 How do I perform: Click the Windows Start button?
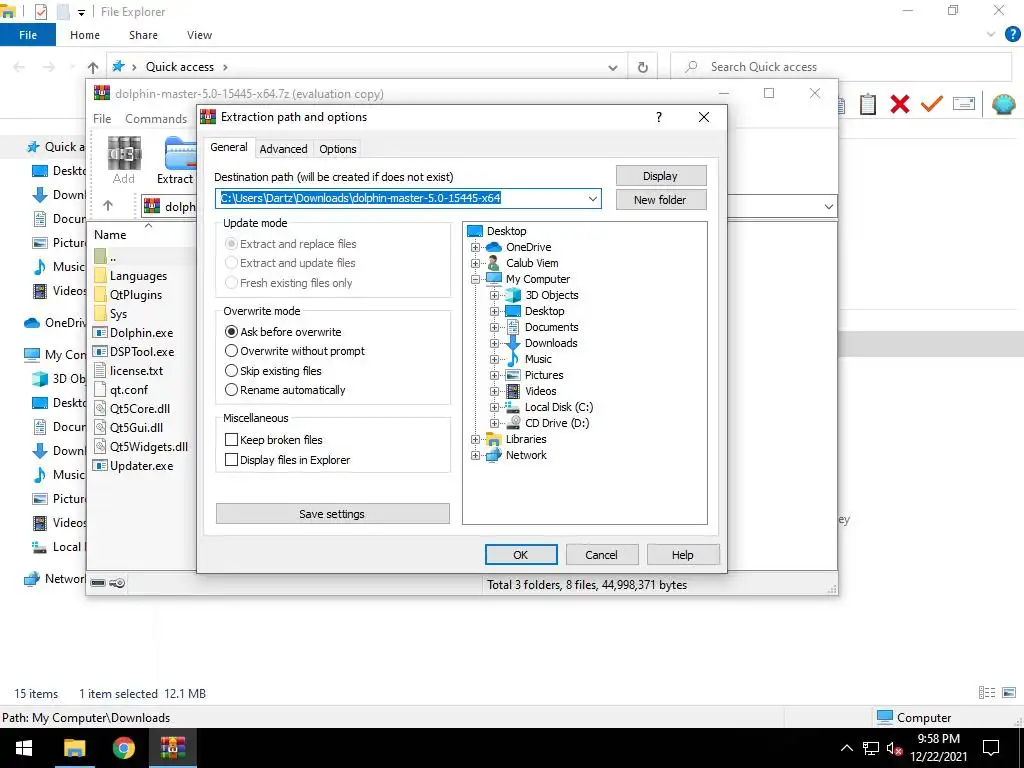24,748
